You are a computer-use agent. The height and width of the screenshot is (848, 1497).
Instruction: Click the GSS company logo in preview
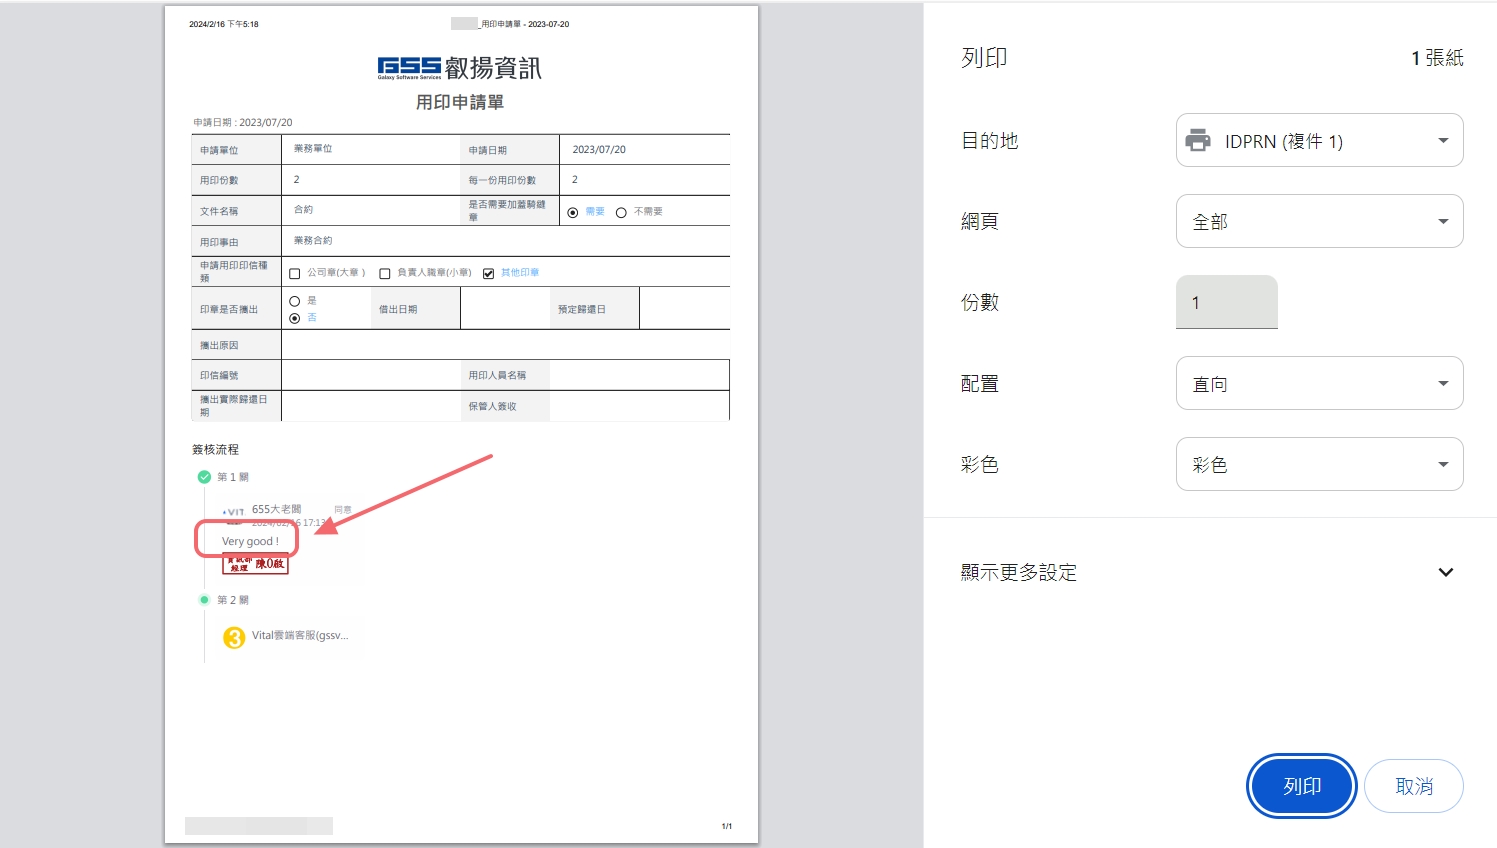pyautogui.click(x=409, y=68)
